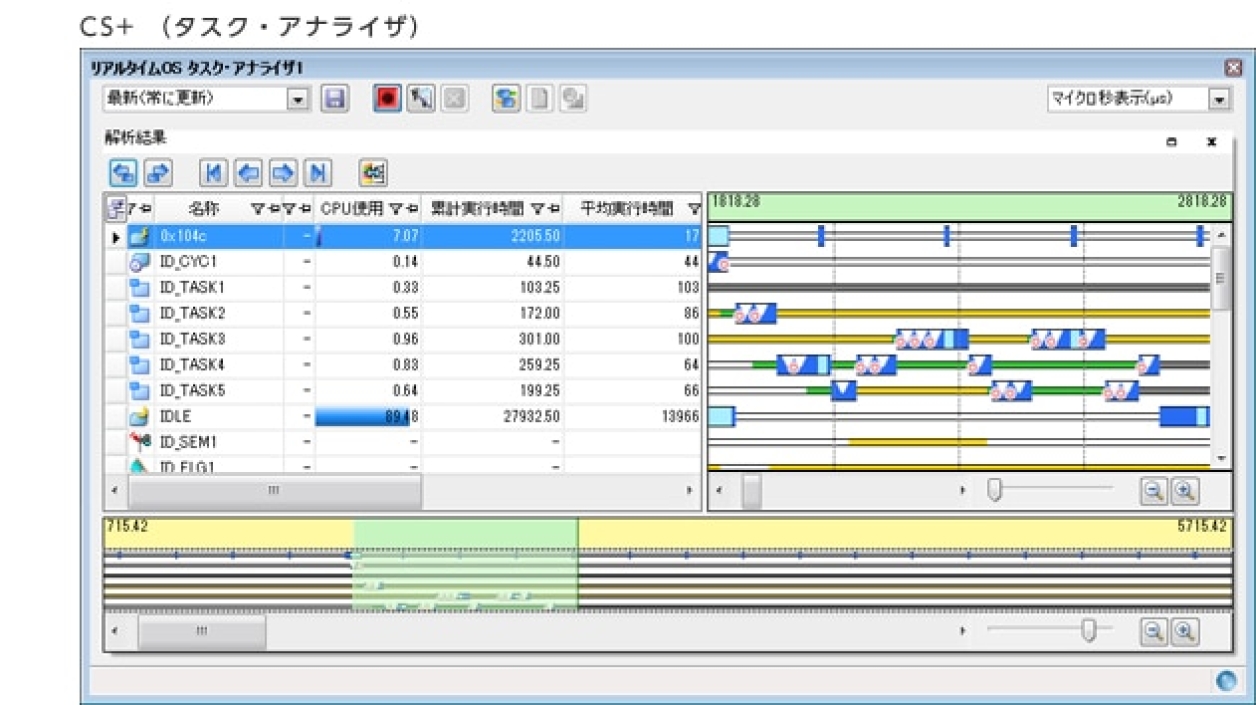Click the column chooser icon at the table's top-left corner
Screen dimensions: 1256x705
click(x=116, y=209)
